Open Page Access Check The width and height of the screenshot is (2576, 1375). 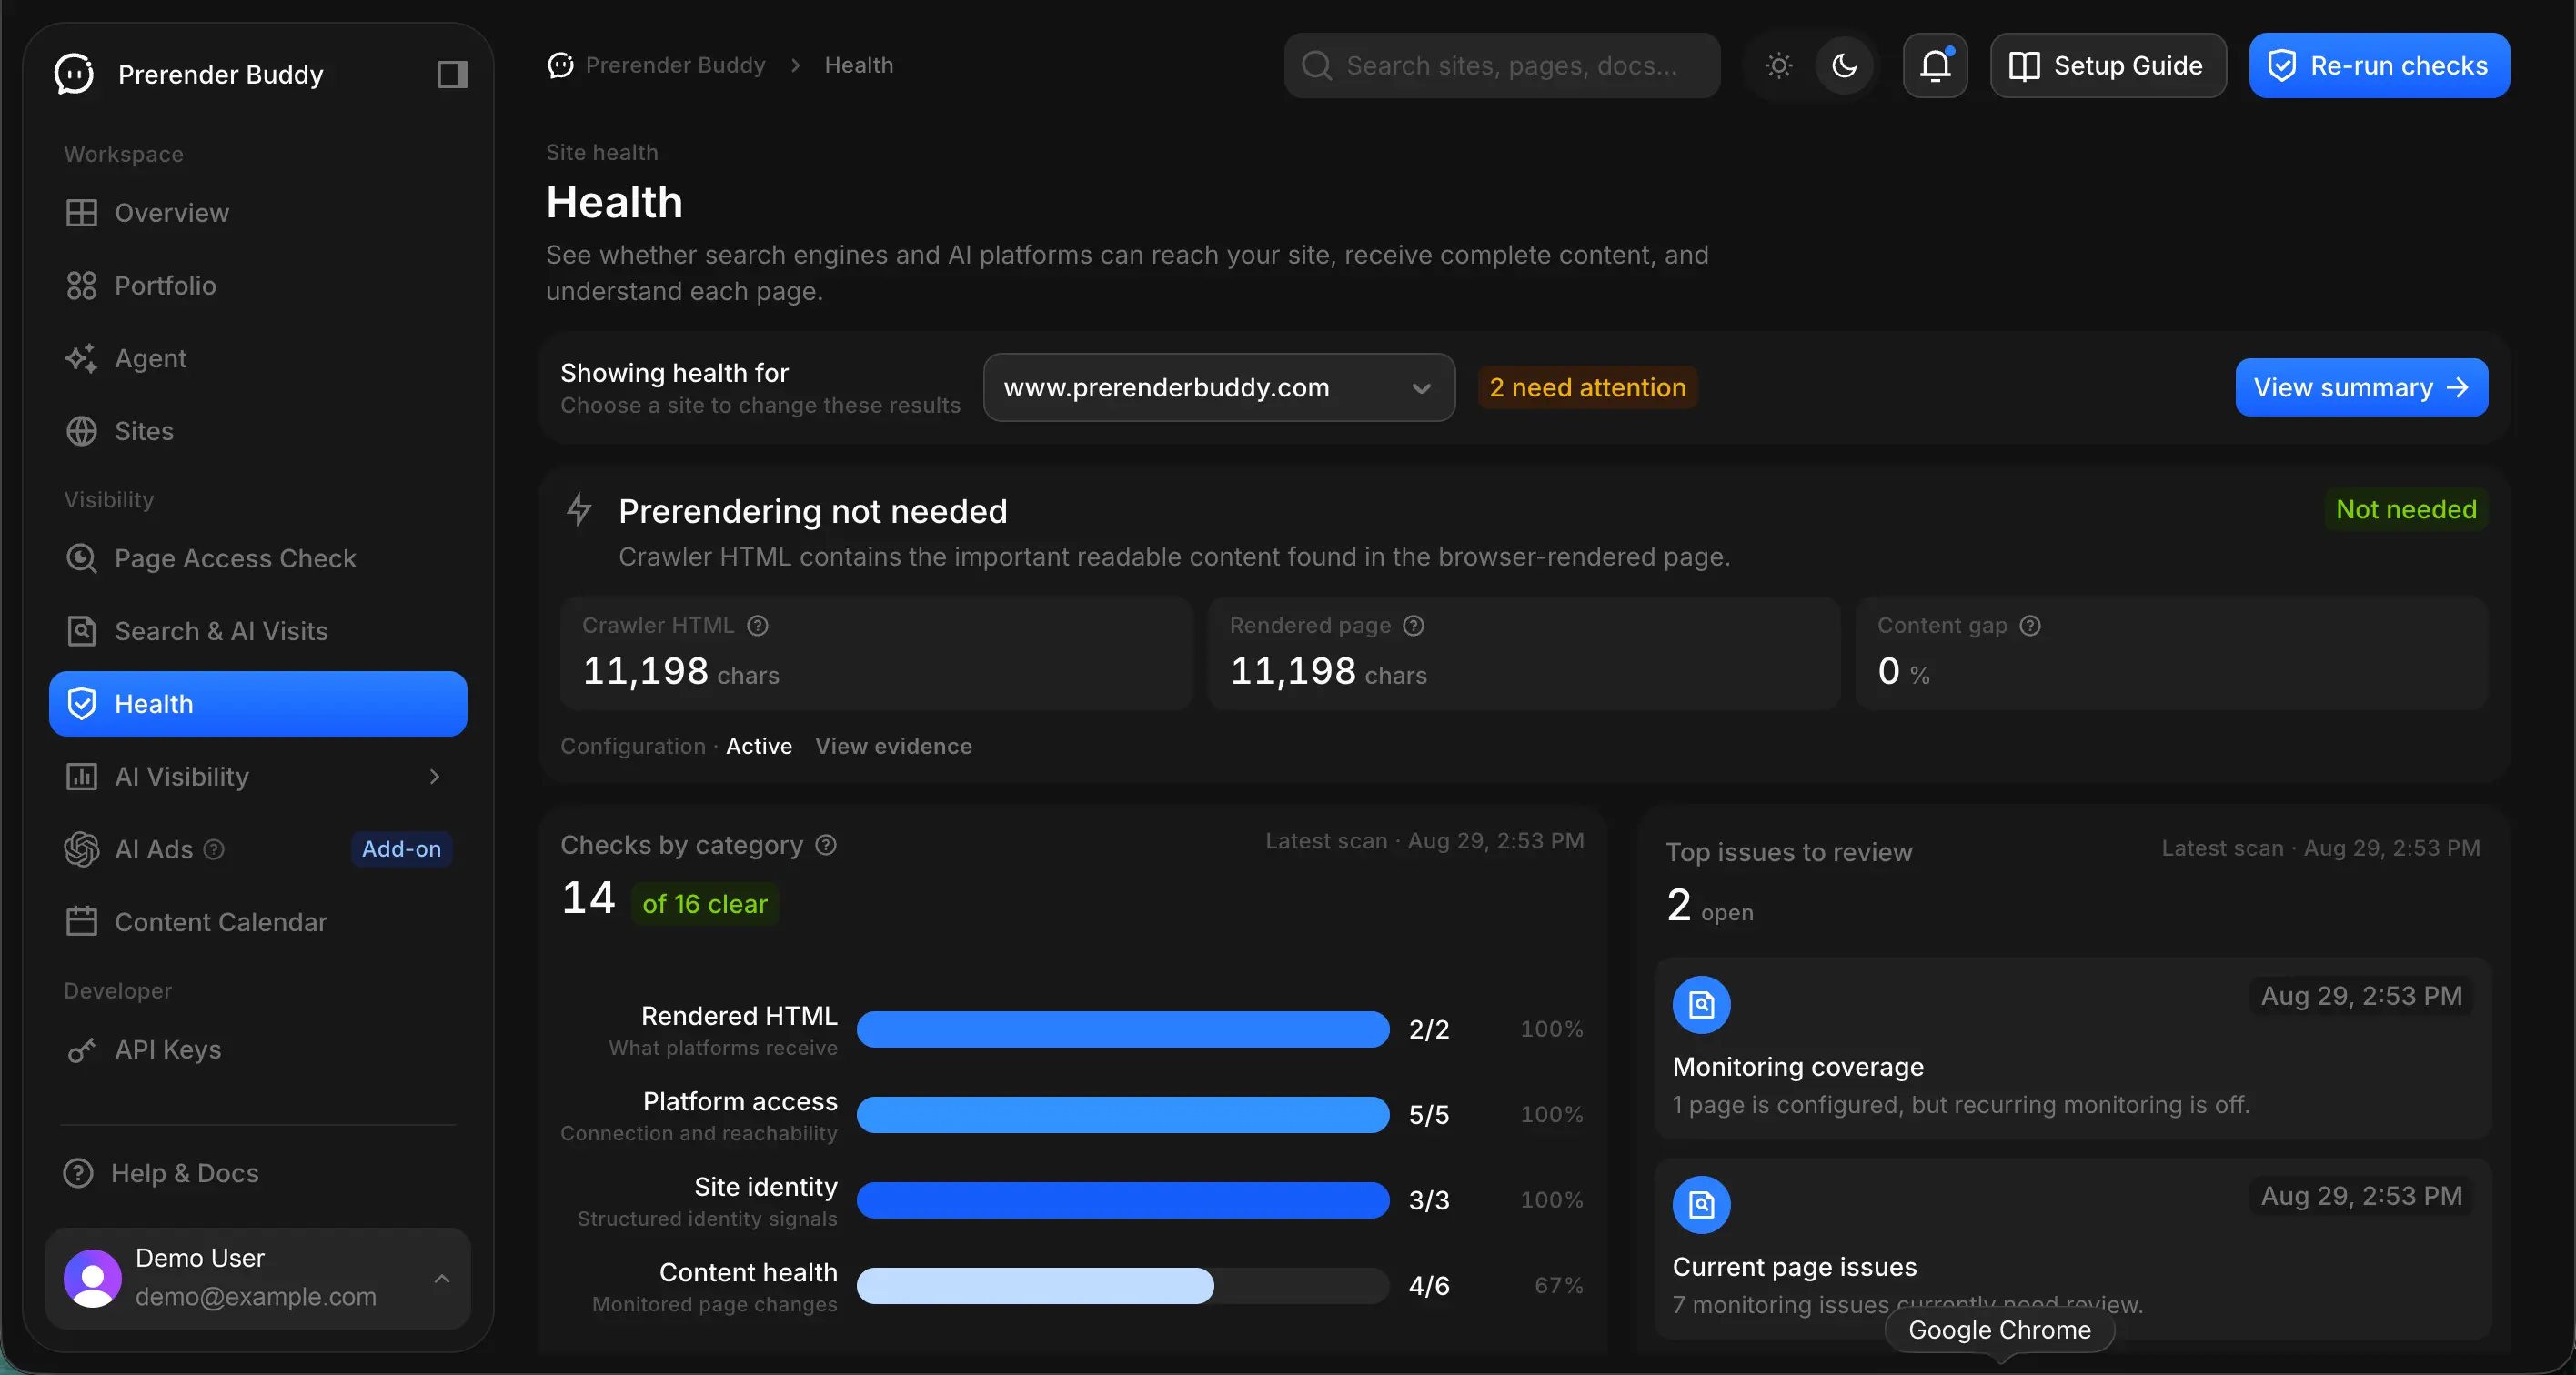[x=258, y=558]
